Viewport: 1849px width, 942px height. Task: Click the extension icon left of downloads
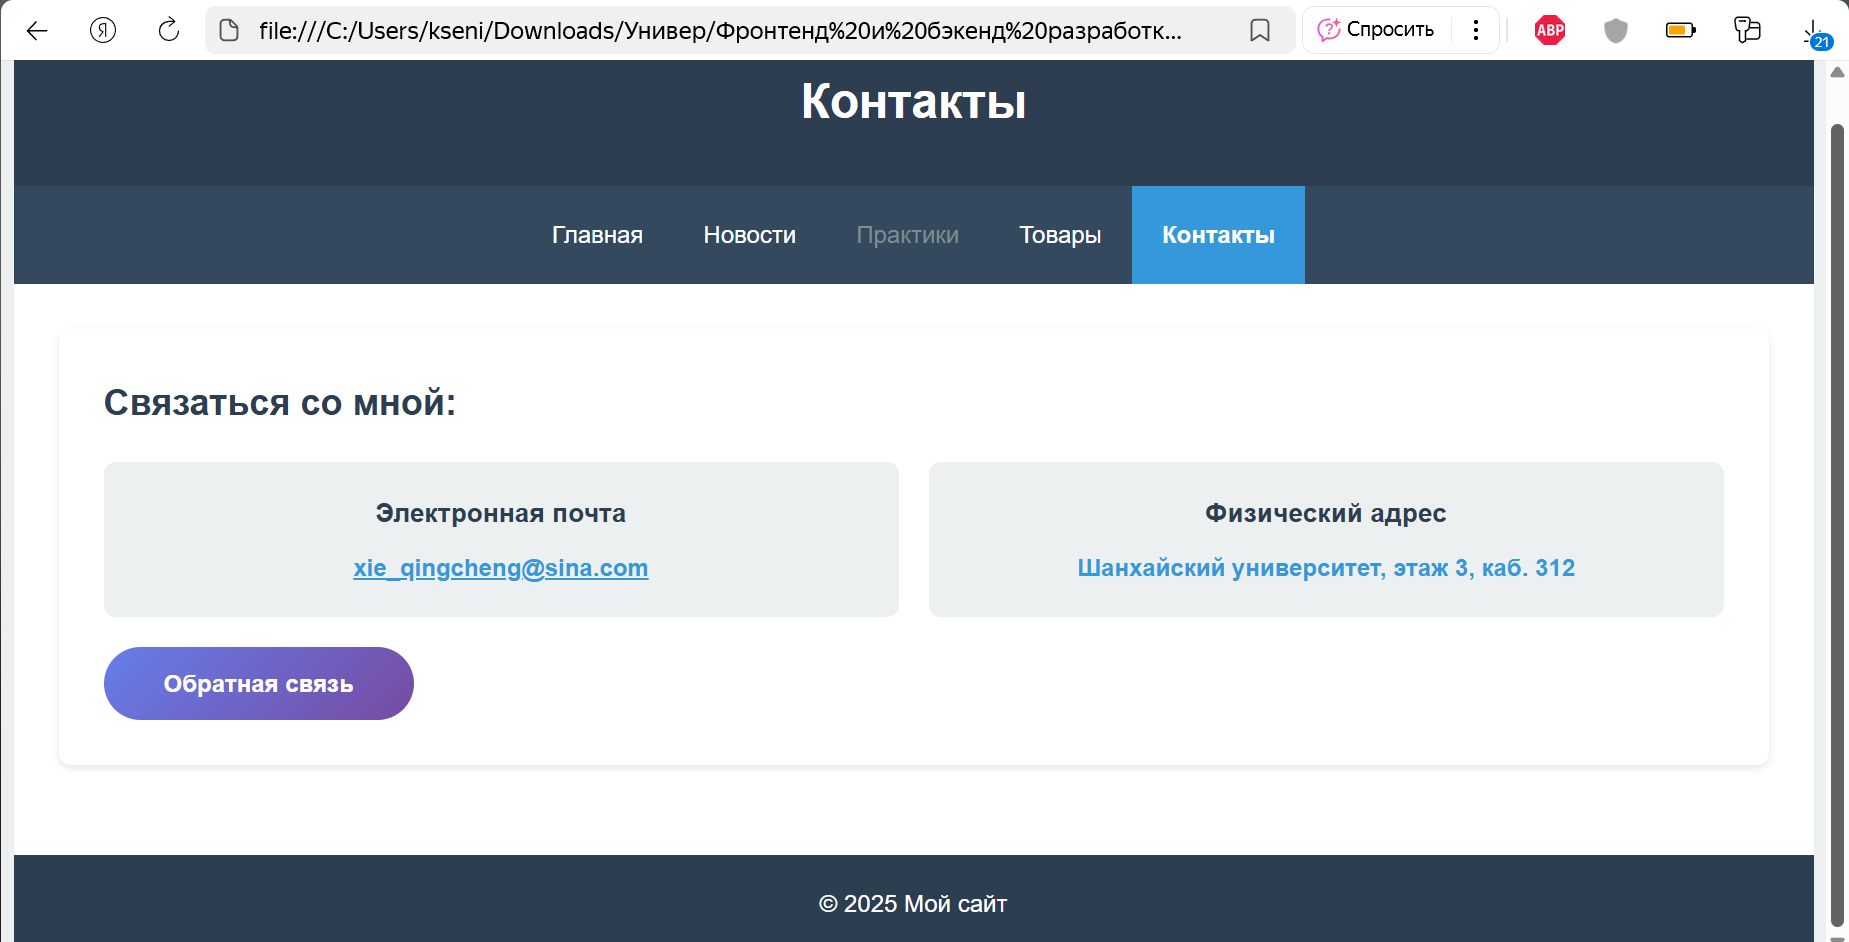1747,30
